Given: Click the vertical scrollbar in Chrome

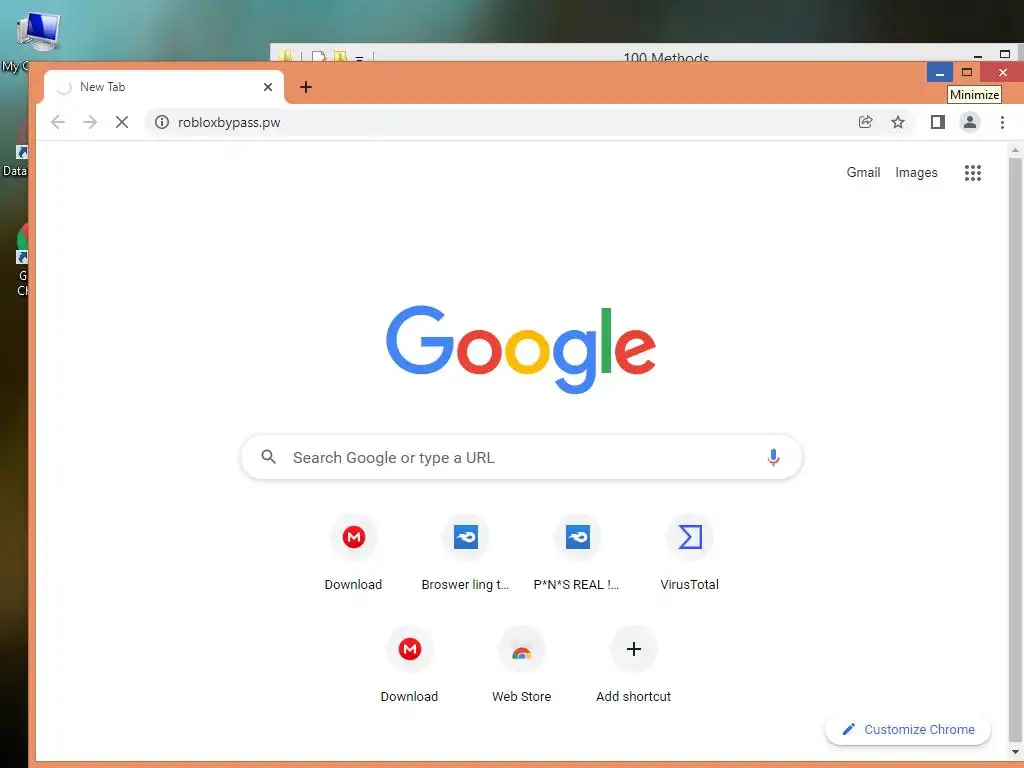Looking at the screenshot, I should [1015, 451].
